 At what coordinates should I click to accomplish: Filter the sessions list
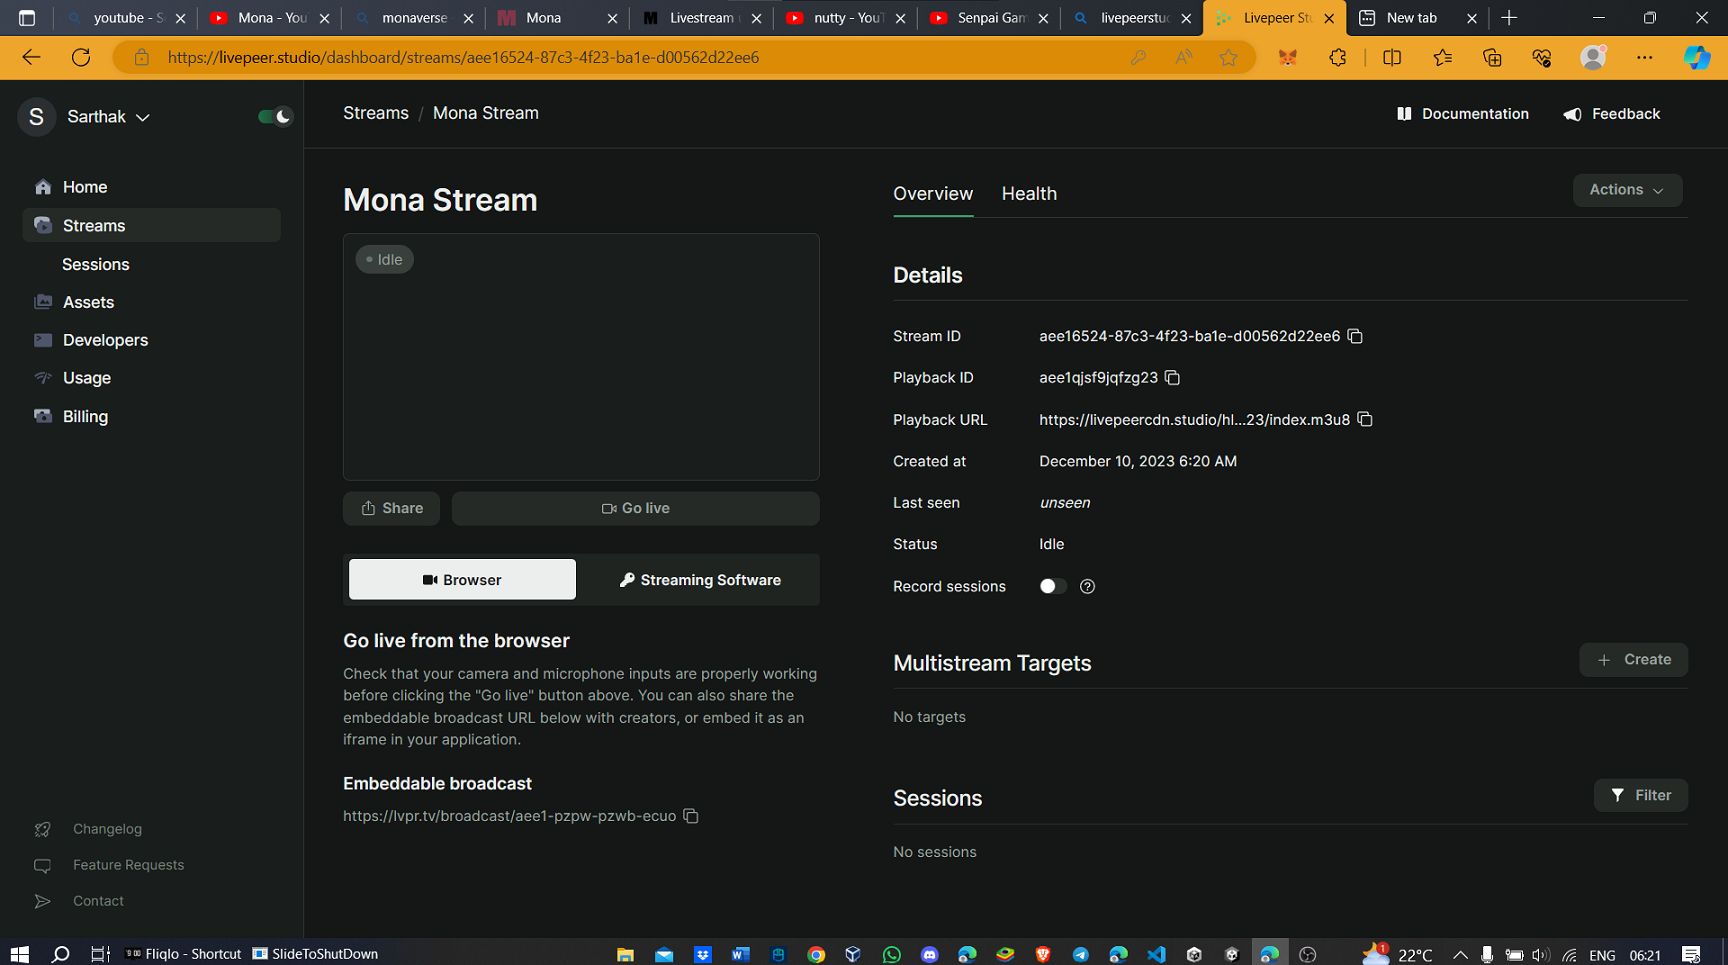pyautogui.click(x=1641, y=796)
